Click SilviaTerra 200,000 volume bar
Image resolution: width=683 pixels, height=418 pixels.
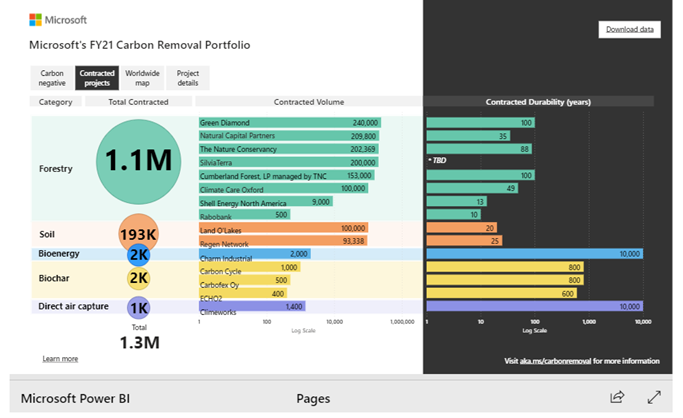pyautogui.click(x=289, y=162)
